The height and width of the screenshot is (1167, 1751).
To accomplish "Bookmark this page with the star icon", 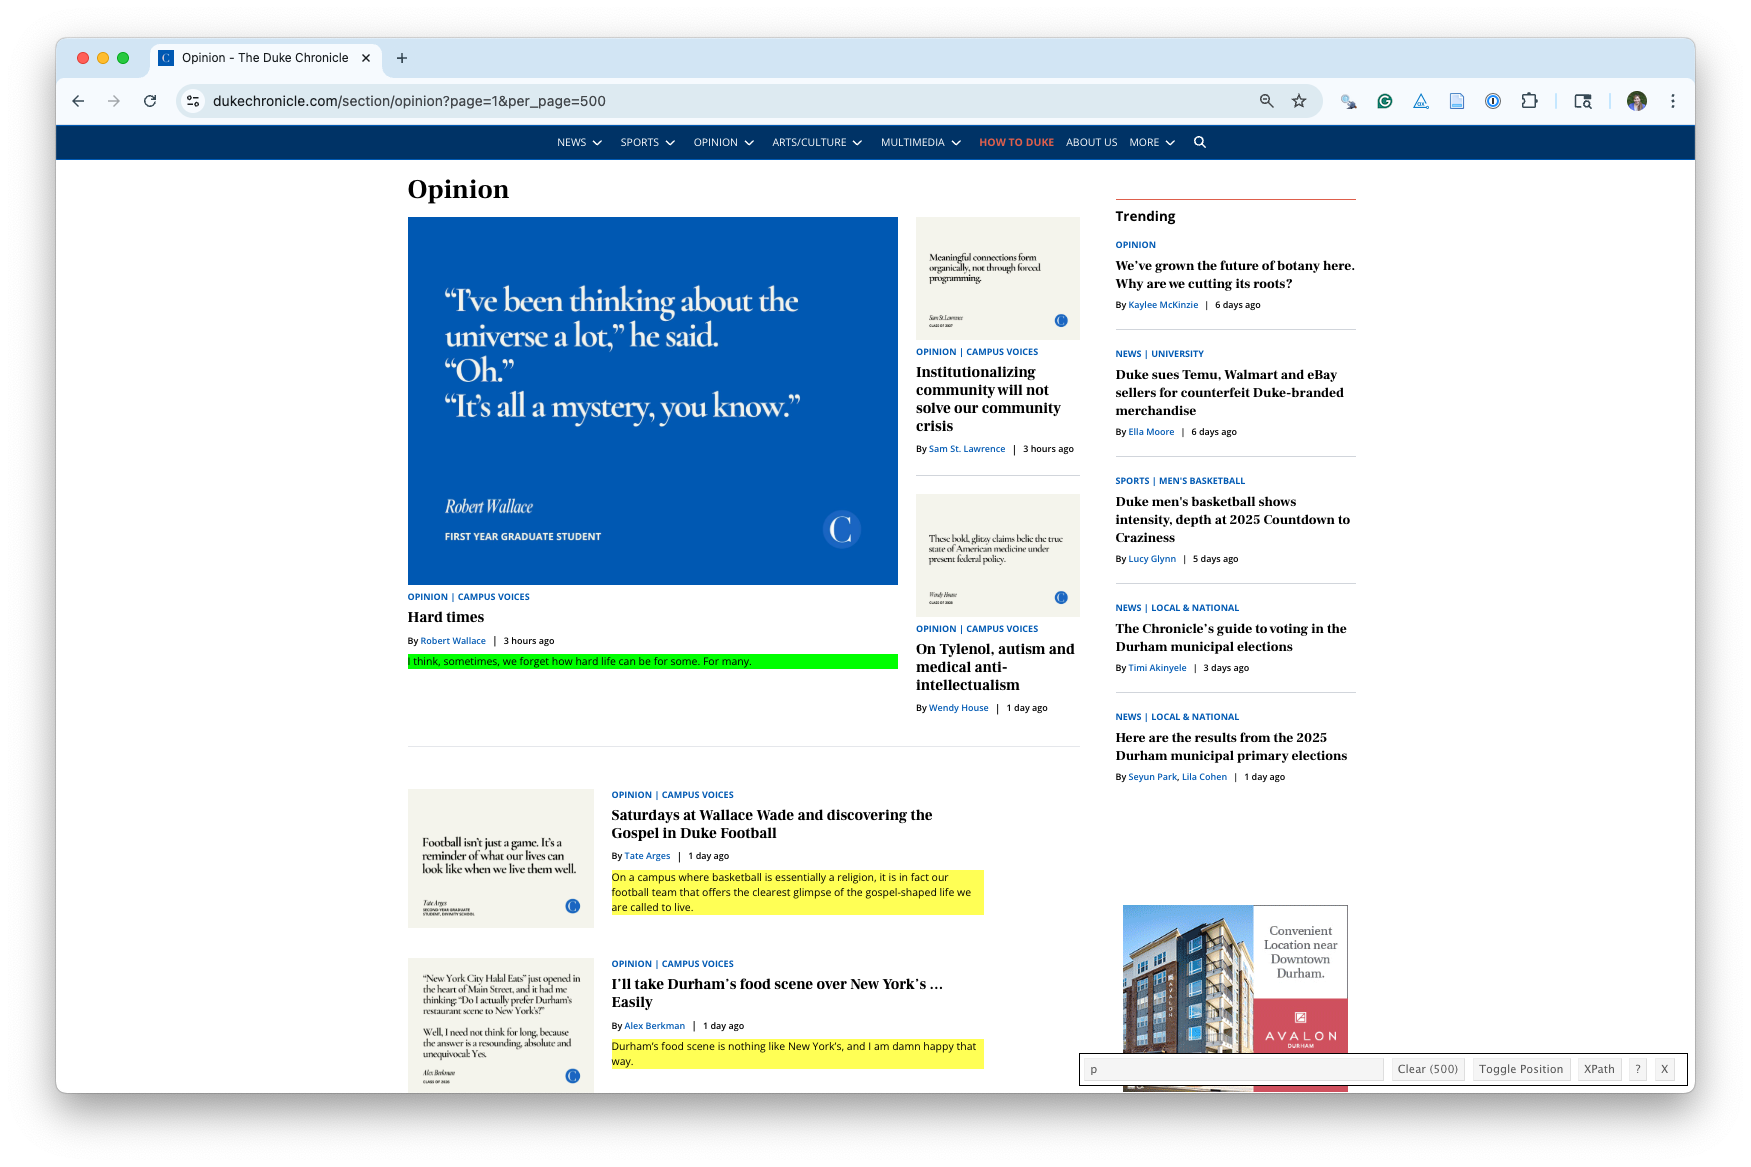I will point(1299,101).
